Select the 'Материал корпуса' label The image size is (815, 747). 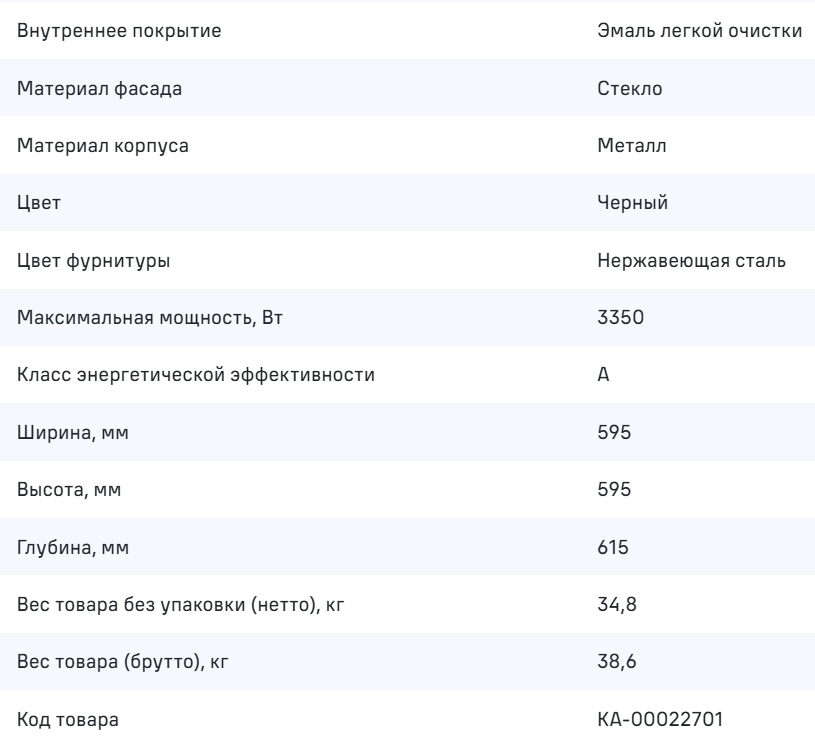(x=104, y=146)
